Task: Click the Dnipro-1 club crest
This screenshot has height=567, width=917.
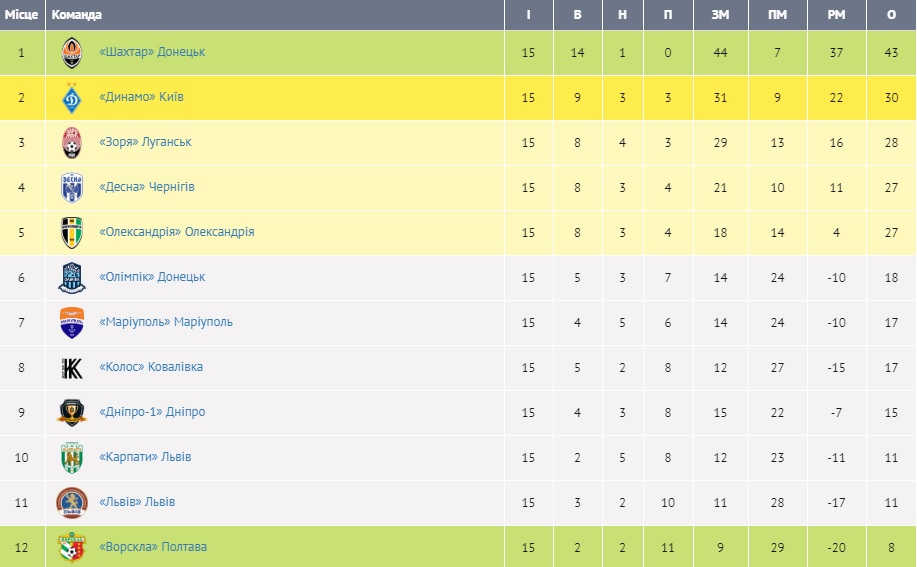Action: (x=72, y=412)
